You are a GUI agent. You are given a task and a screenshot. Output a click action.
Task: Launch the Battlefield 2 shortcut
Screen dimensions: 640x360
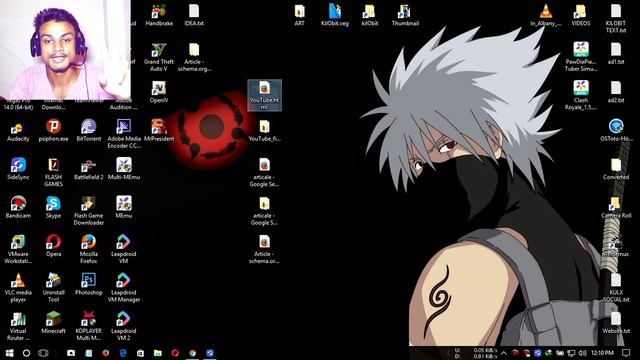point(89,169)
